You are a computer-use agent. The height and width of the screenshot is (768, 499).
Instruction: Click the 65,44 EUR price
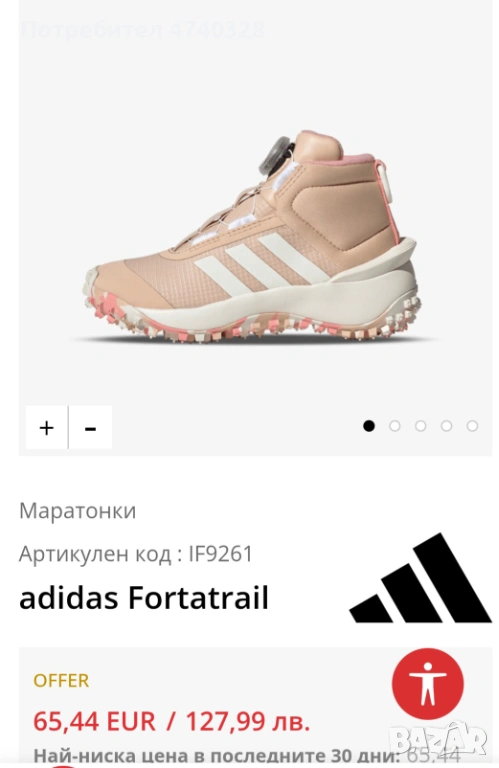click(x=94, y=721)
